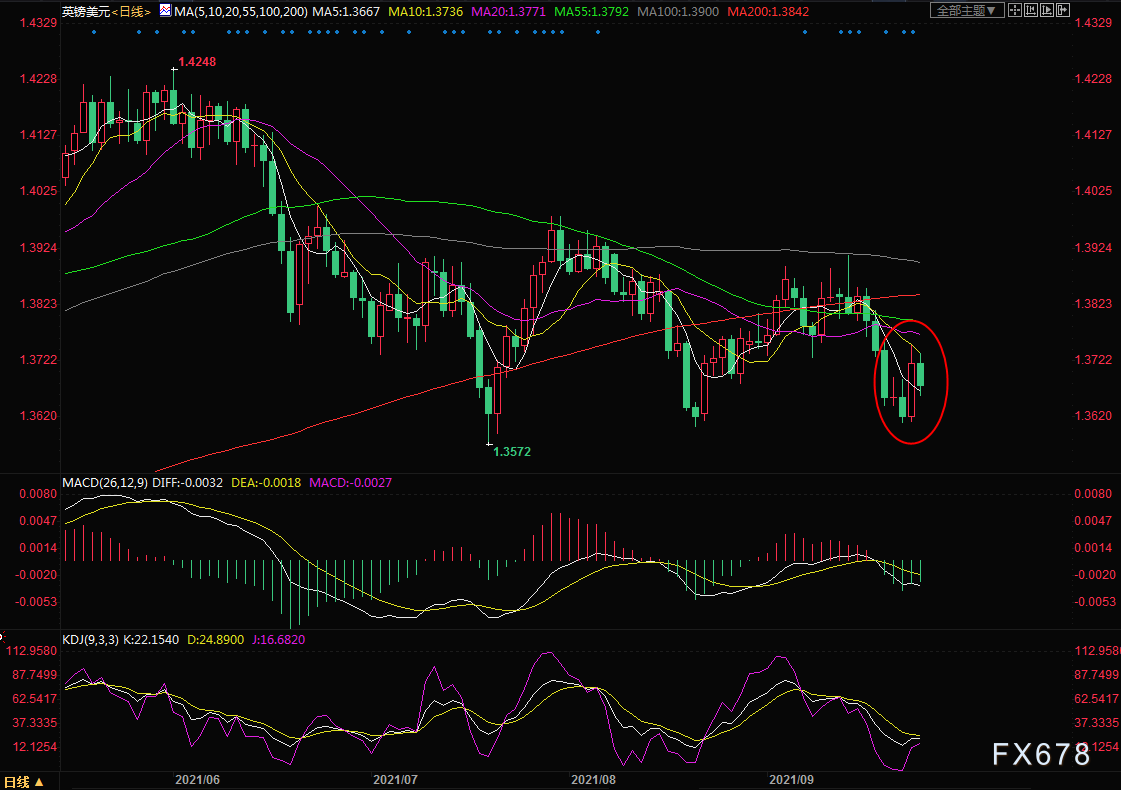Expand the 日线 period selector at bottom left

[x=23, y=782]
